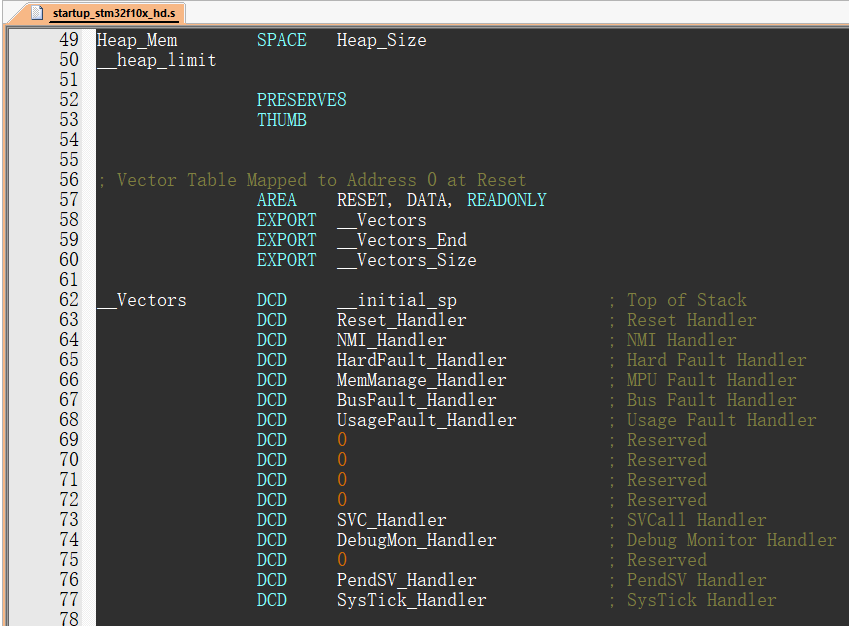Click the PendSV_Handler entry
Screen dimensions: 849x626
(405, 579)
